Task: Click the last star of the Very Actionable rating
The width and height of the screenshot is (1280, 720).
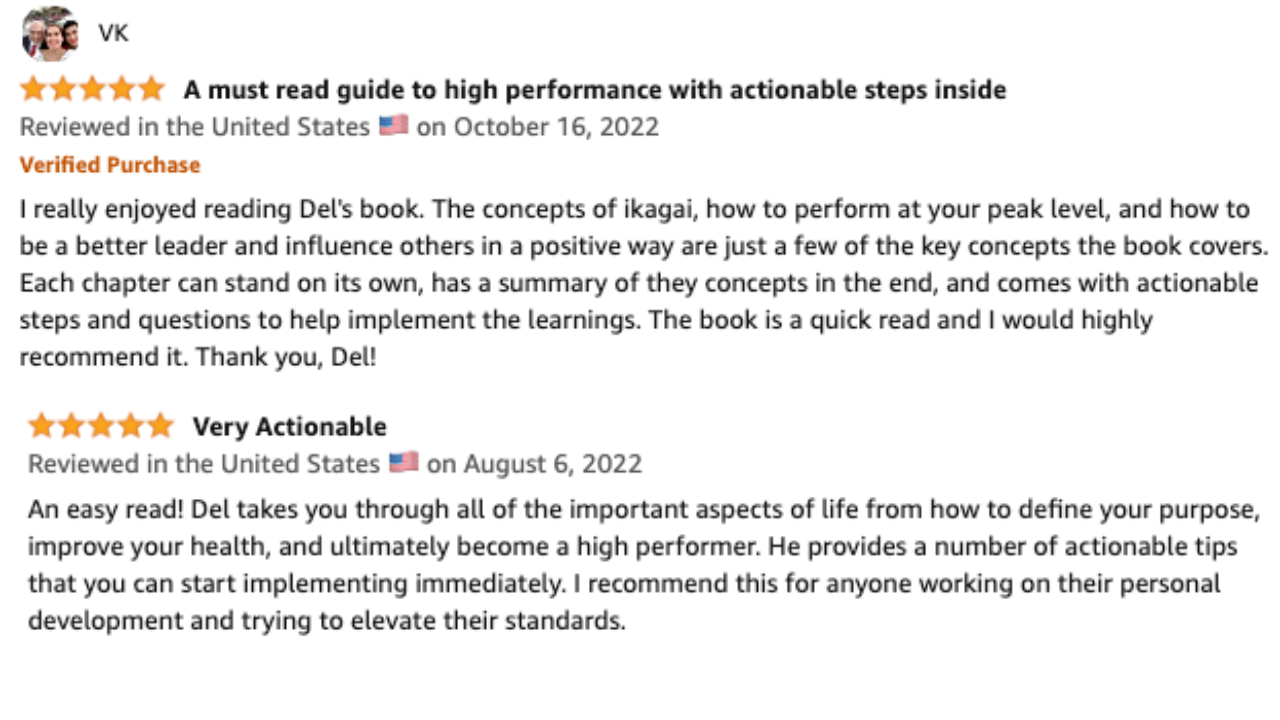Action: pyautogui.click(x=160, y=426)
